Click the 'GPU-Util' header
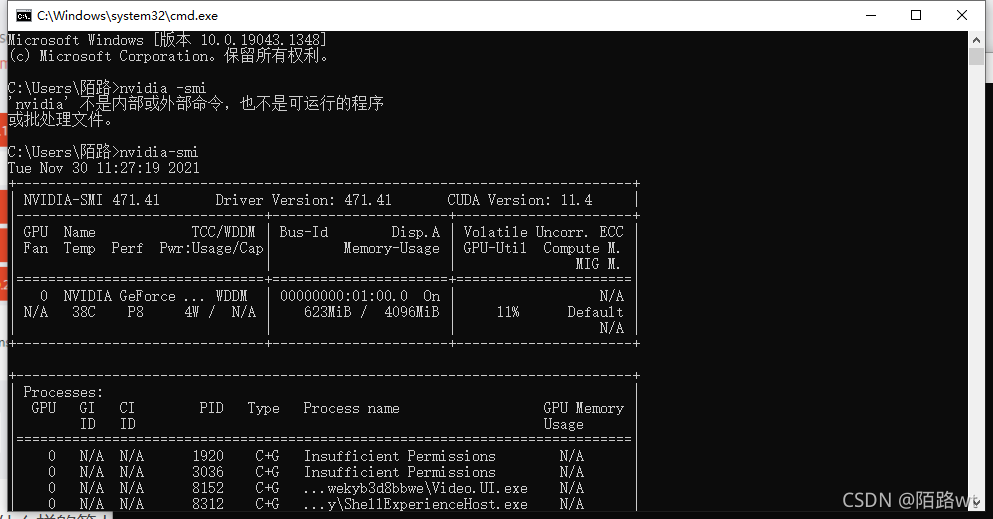 point(495,248)
